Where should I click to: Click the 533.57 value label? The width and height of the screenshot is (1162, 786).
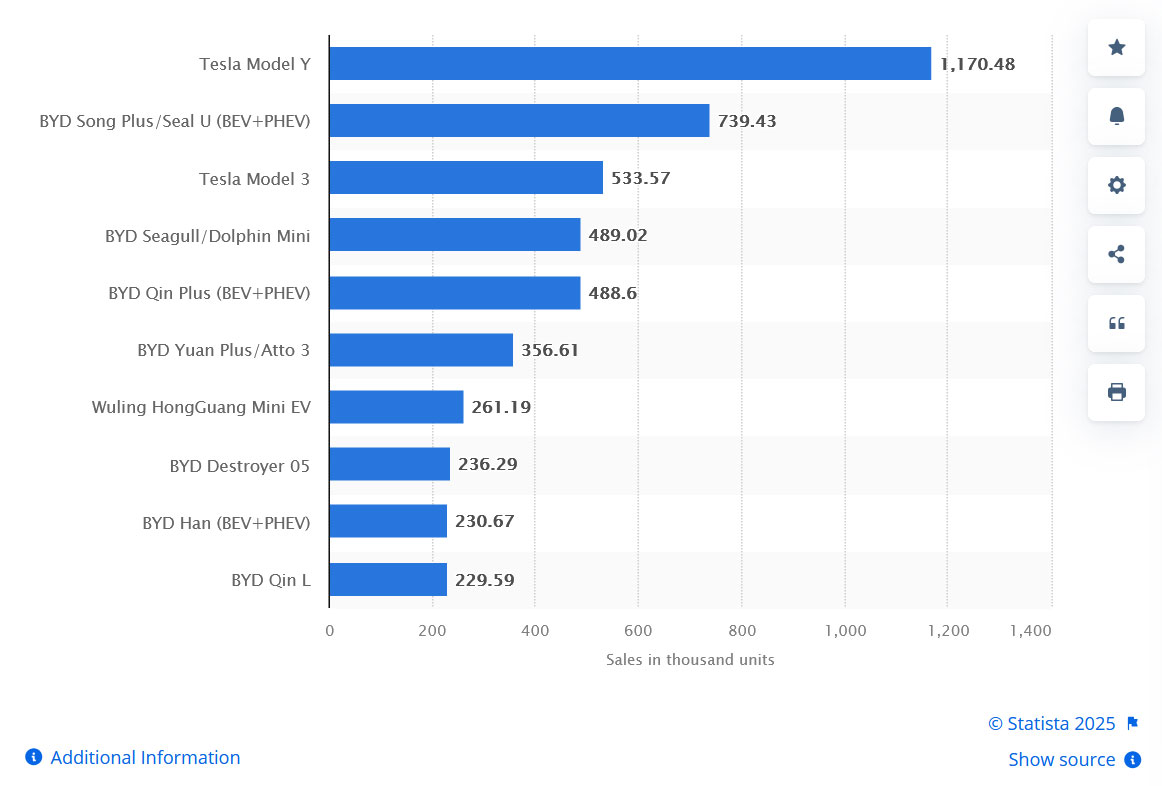tap(641, 179)
